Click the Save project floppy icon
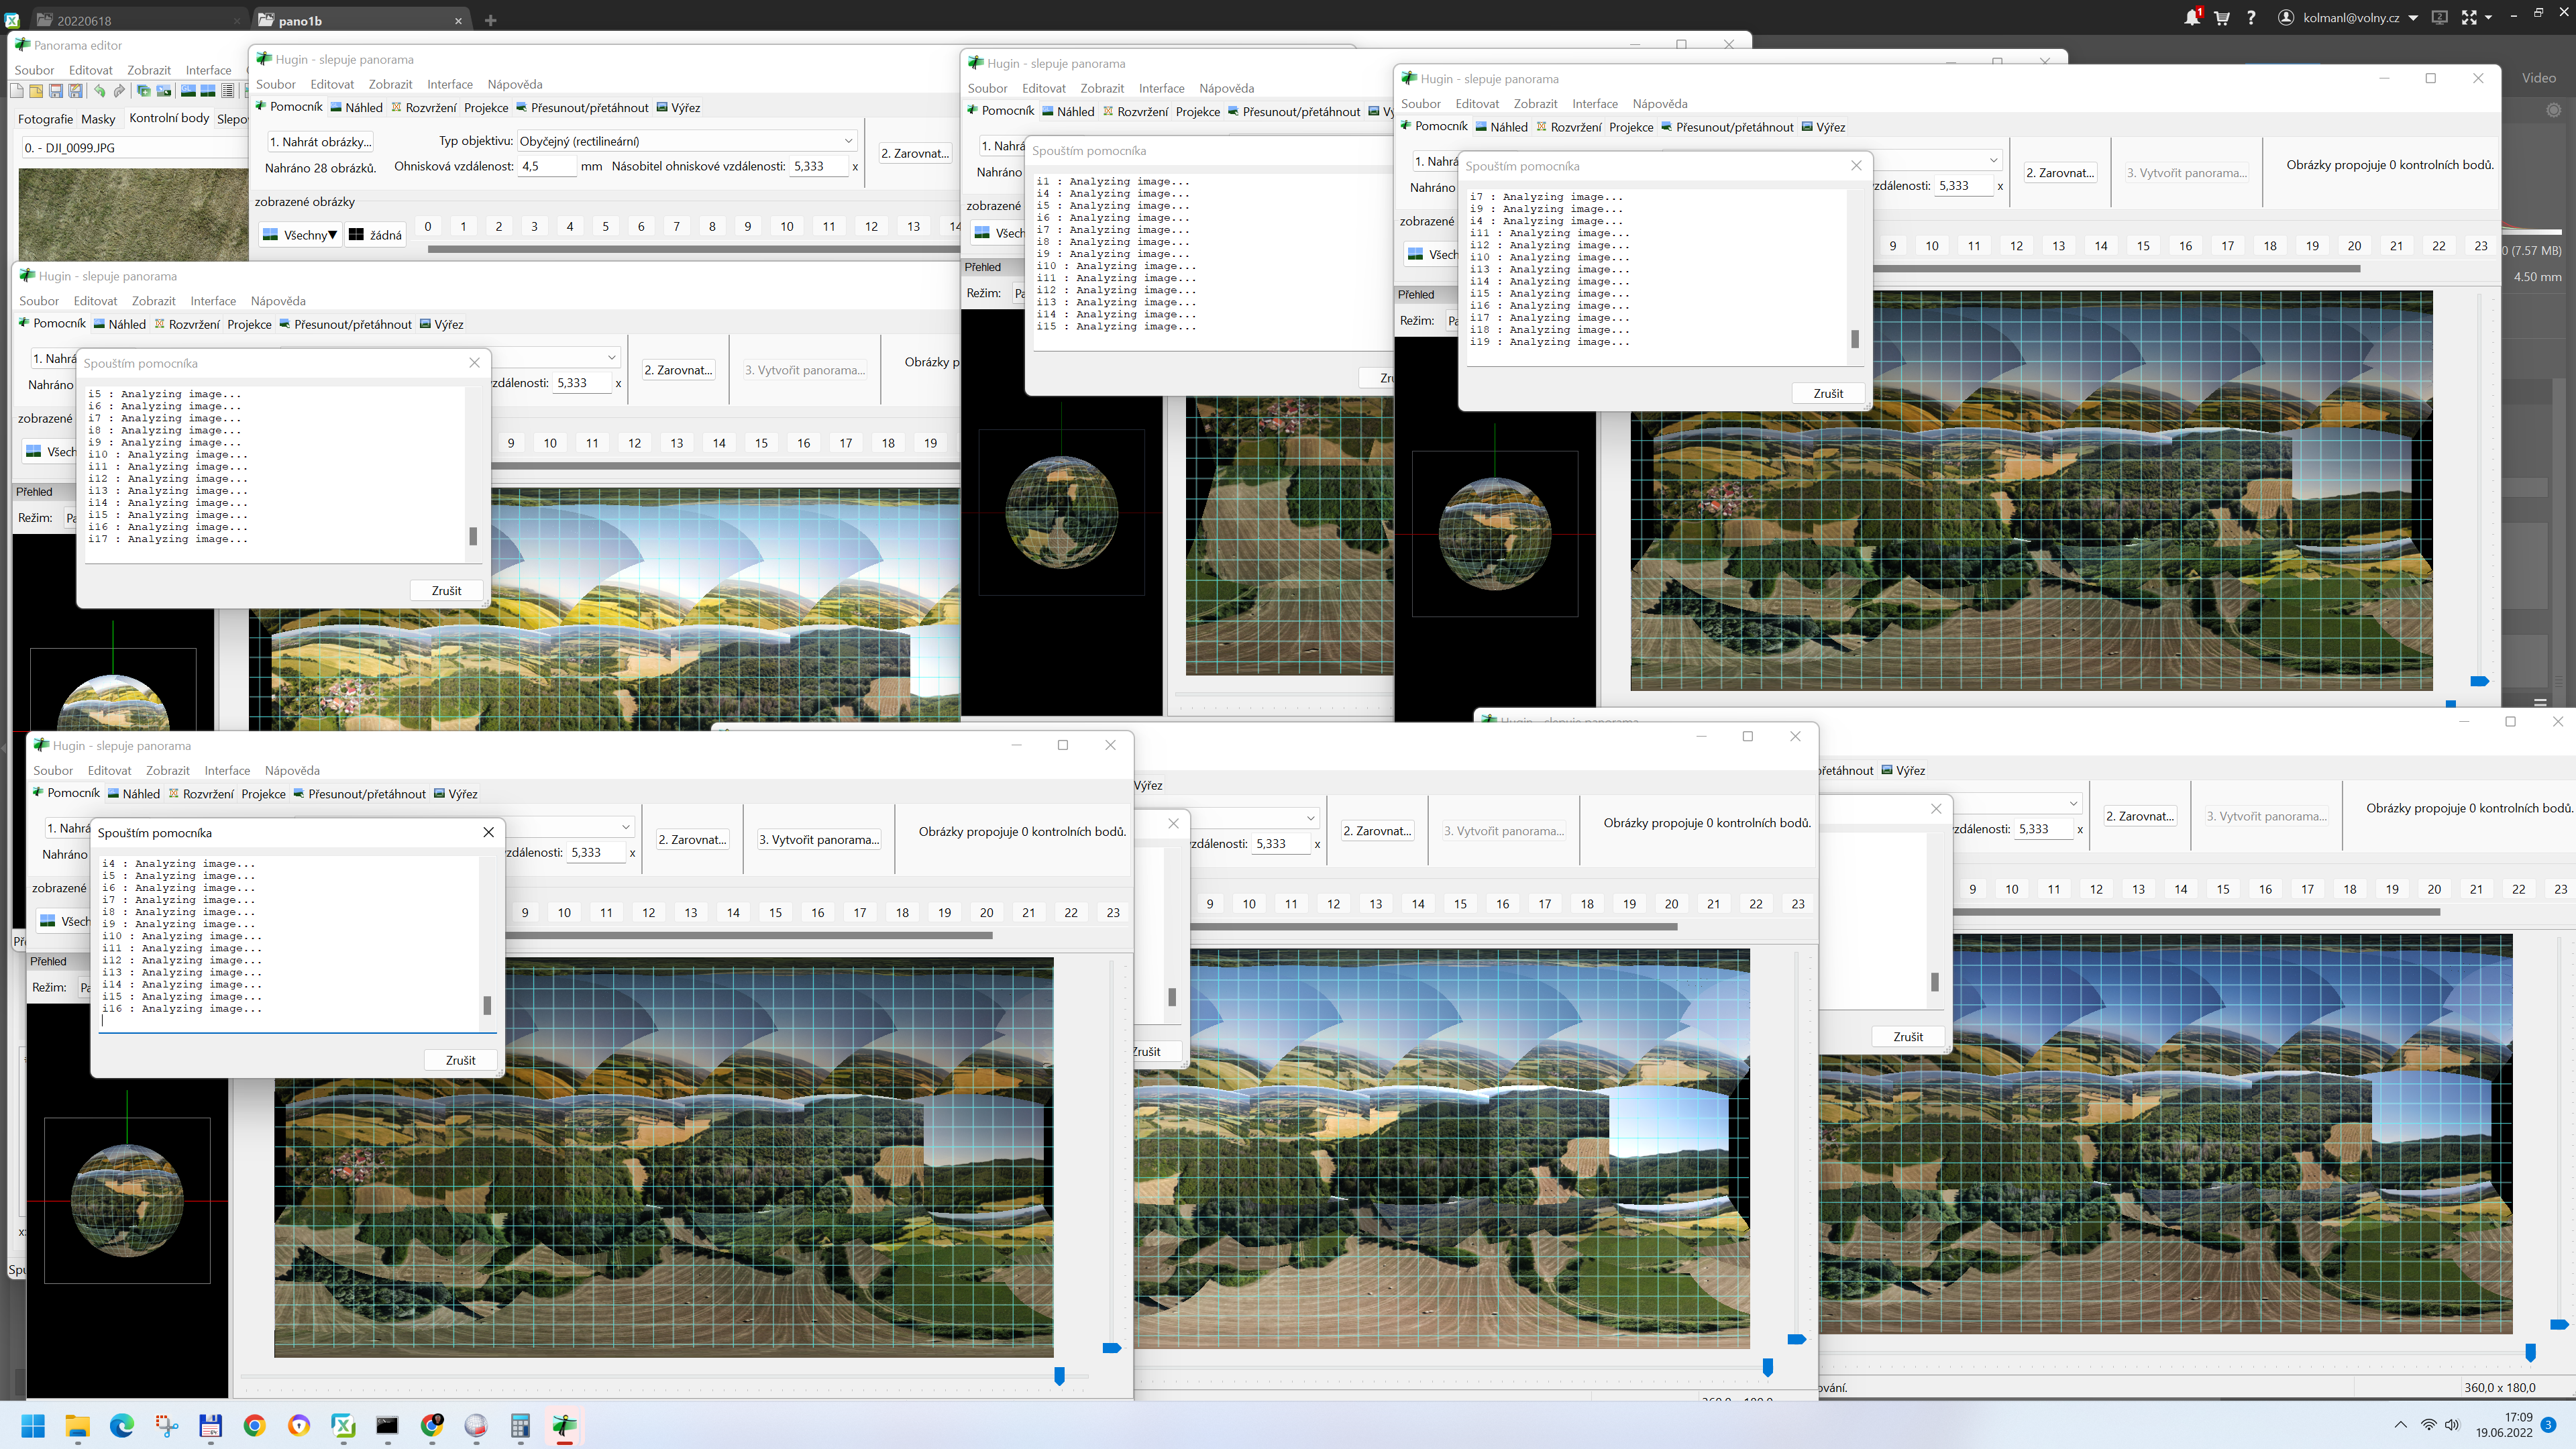Viewport: 2576px width, 1449px height. pyautogui.click(x=56, y=91)
